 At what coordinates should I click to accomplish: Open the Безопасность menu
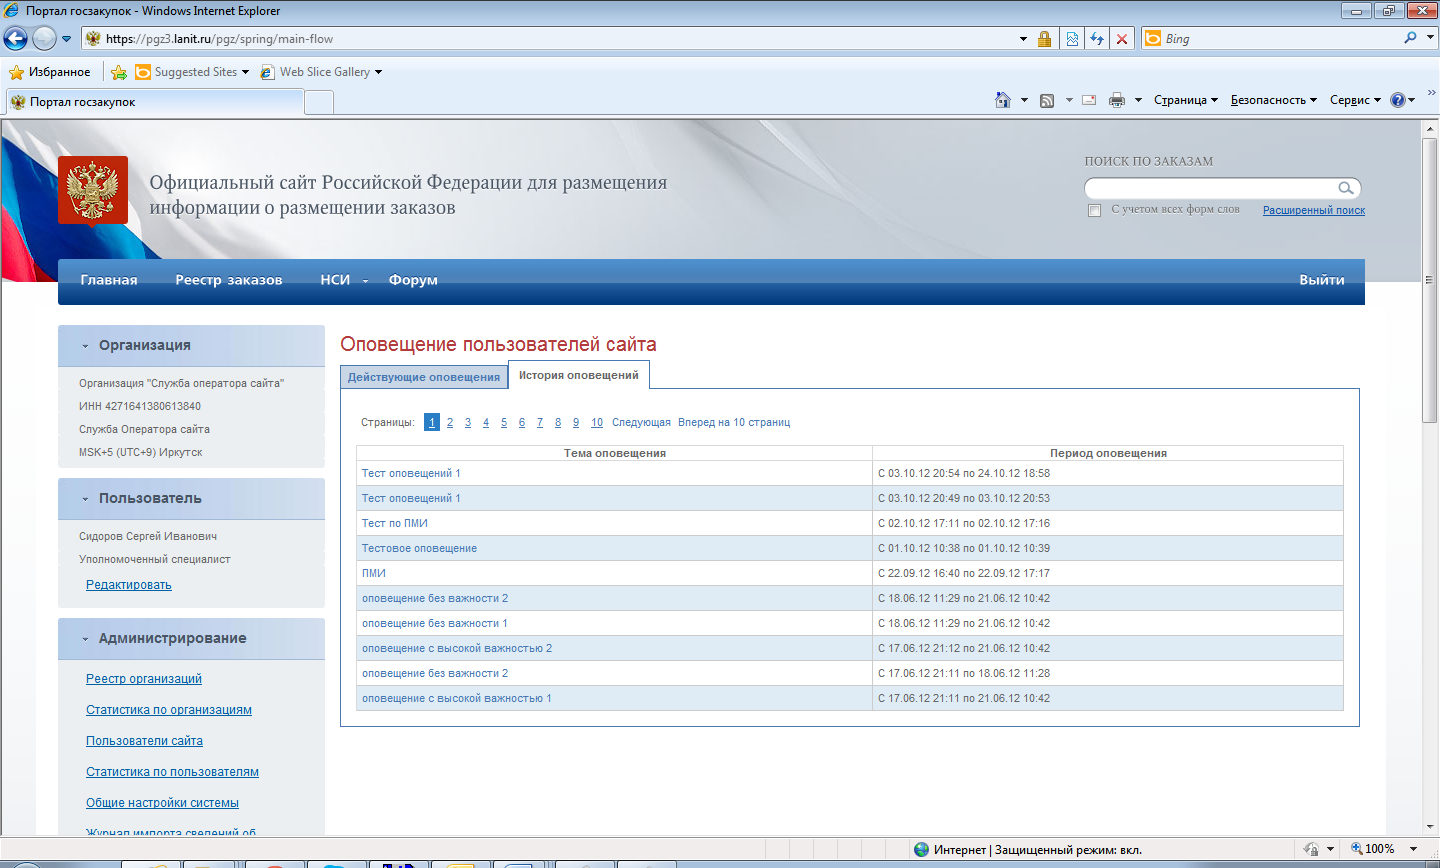click(1274, 100)
